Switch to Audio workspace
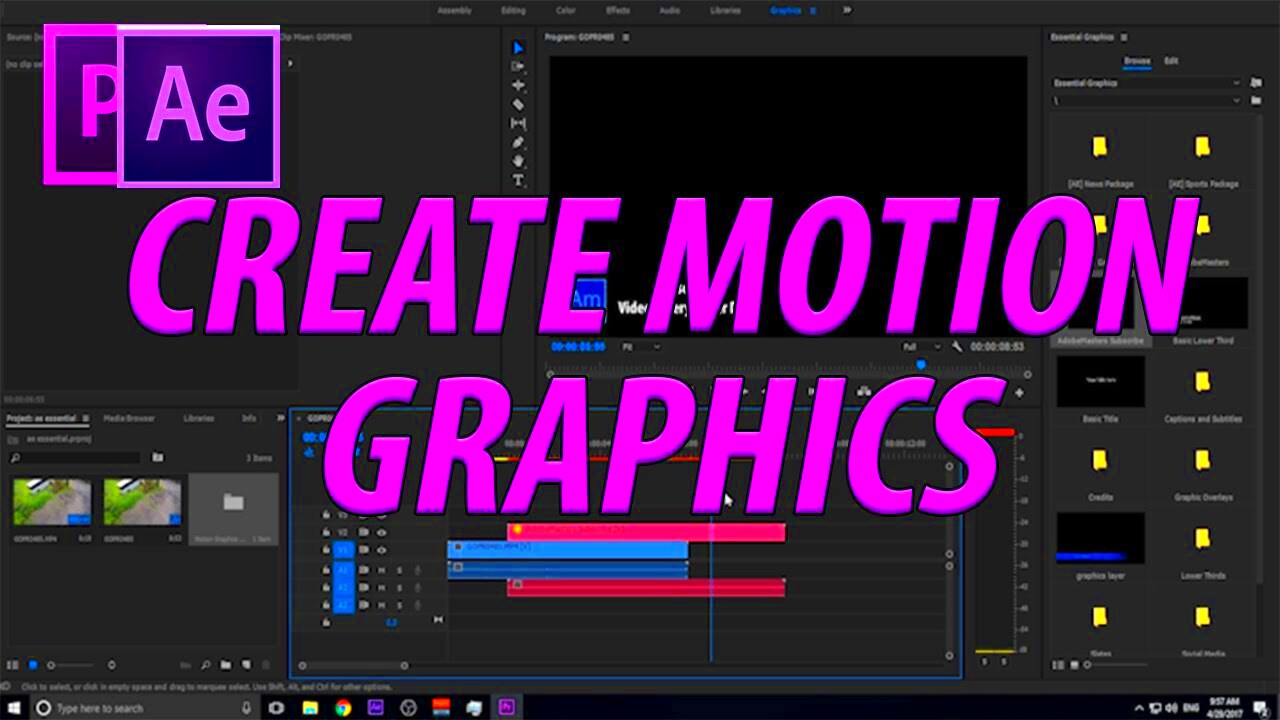This screenshot has height=720, width=1280. point(670,10)
